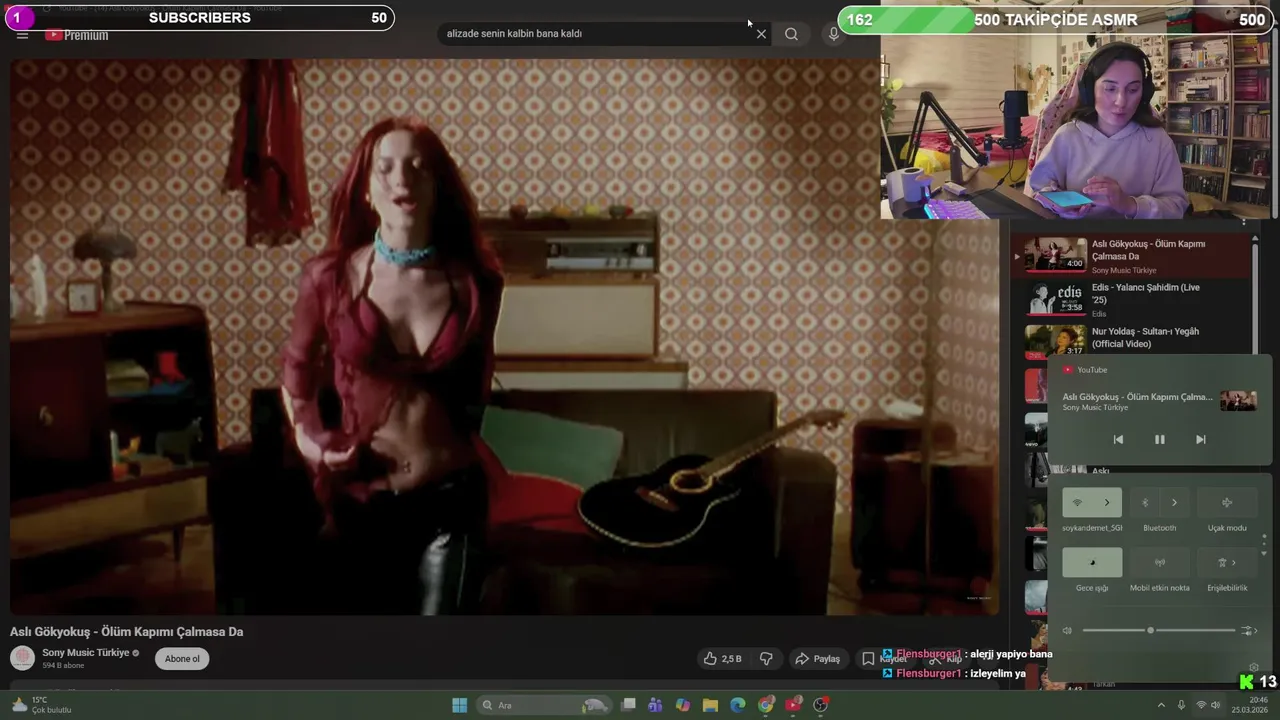Open the clock and date 20:46
Viewport: 1280px width, 720px height.
point(1251,705)
